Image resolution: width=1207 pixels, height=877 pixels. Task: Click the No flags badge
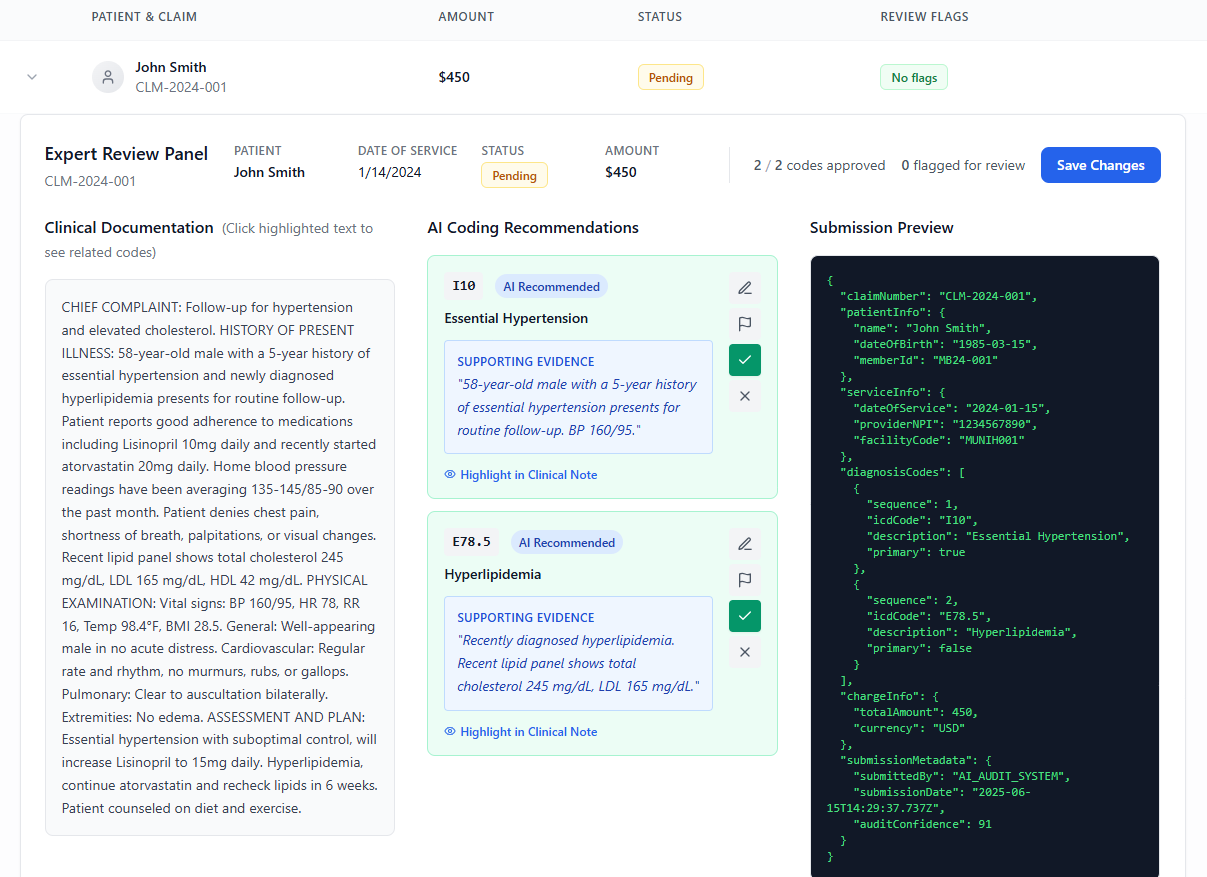[x=914, y=77]
